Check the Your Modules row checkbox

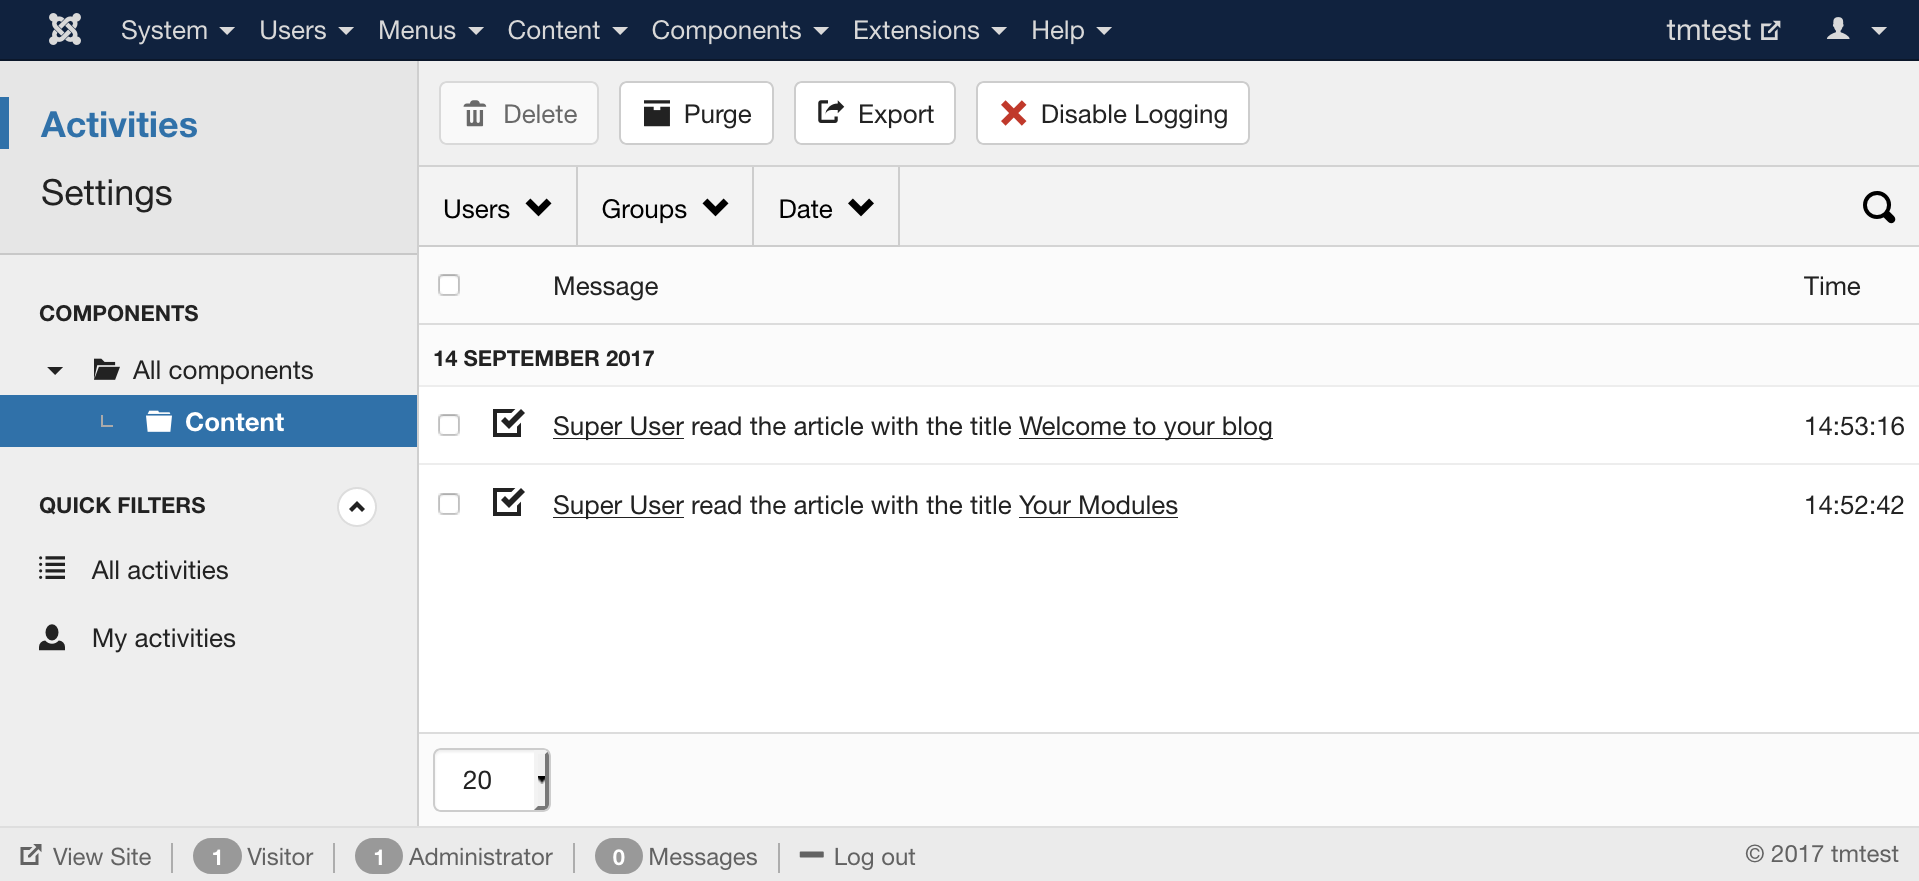(449, 504)
